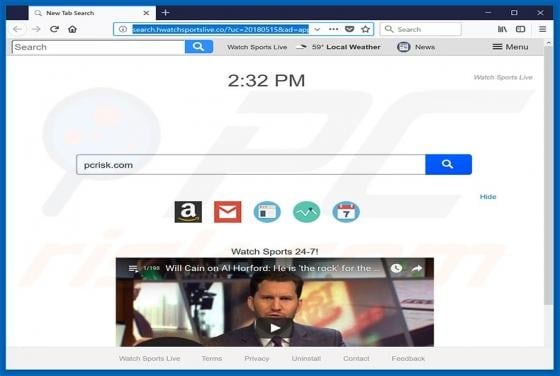View site information icon in the address bar
This screenshot has width=560, height=376.
(x=122, y=29)
